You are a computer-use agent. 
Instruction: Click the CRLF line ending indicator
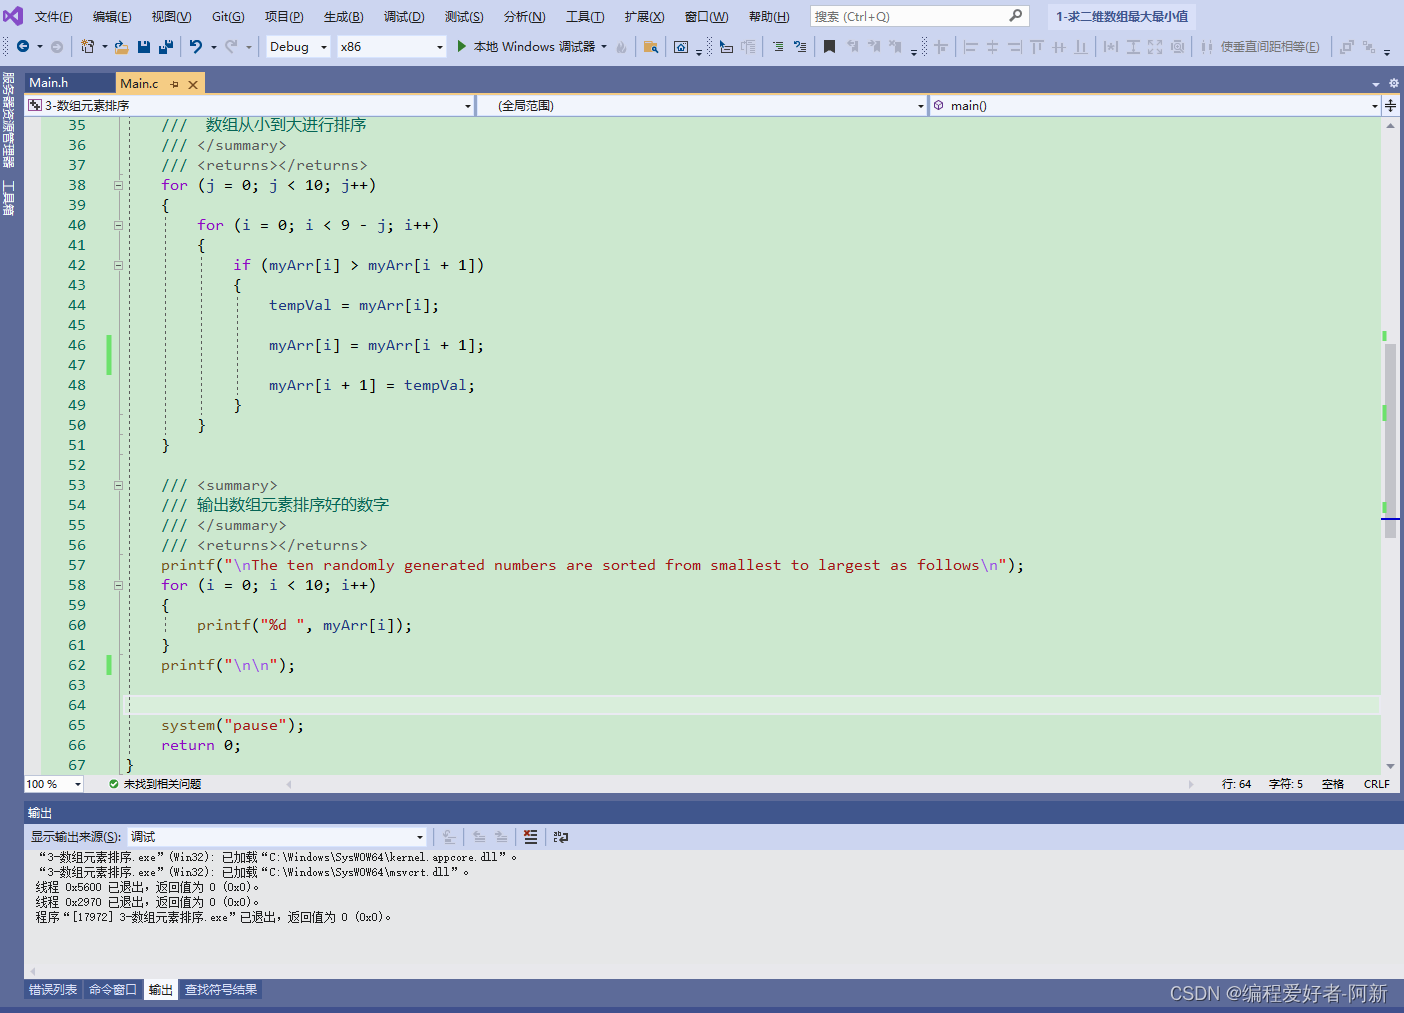click(x=1377, y=784)
